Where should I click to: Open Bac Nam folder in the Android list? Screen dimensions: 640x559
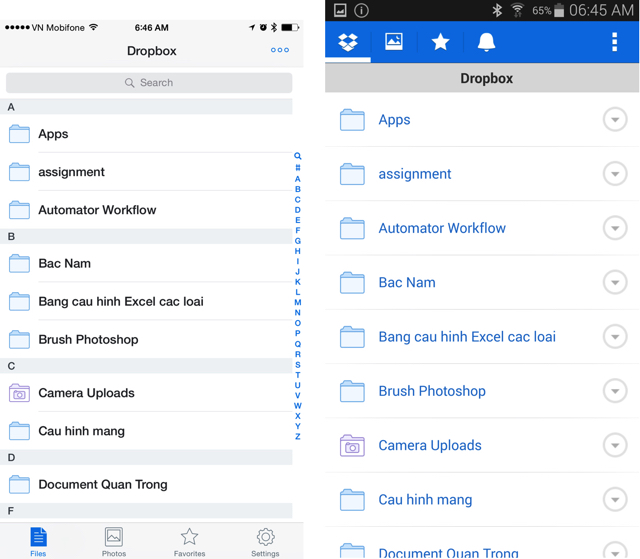click(482, 282)
